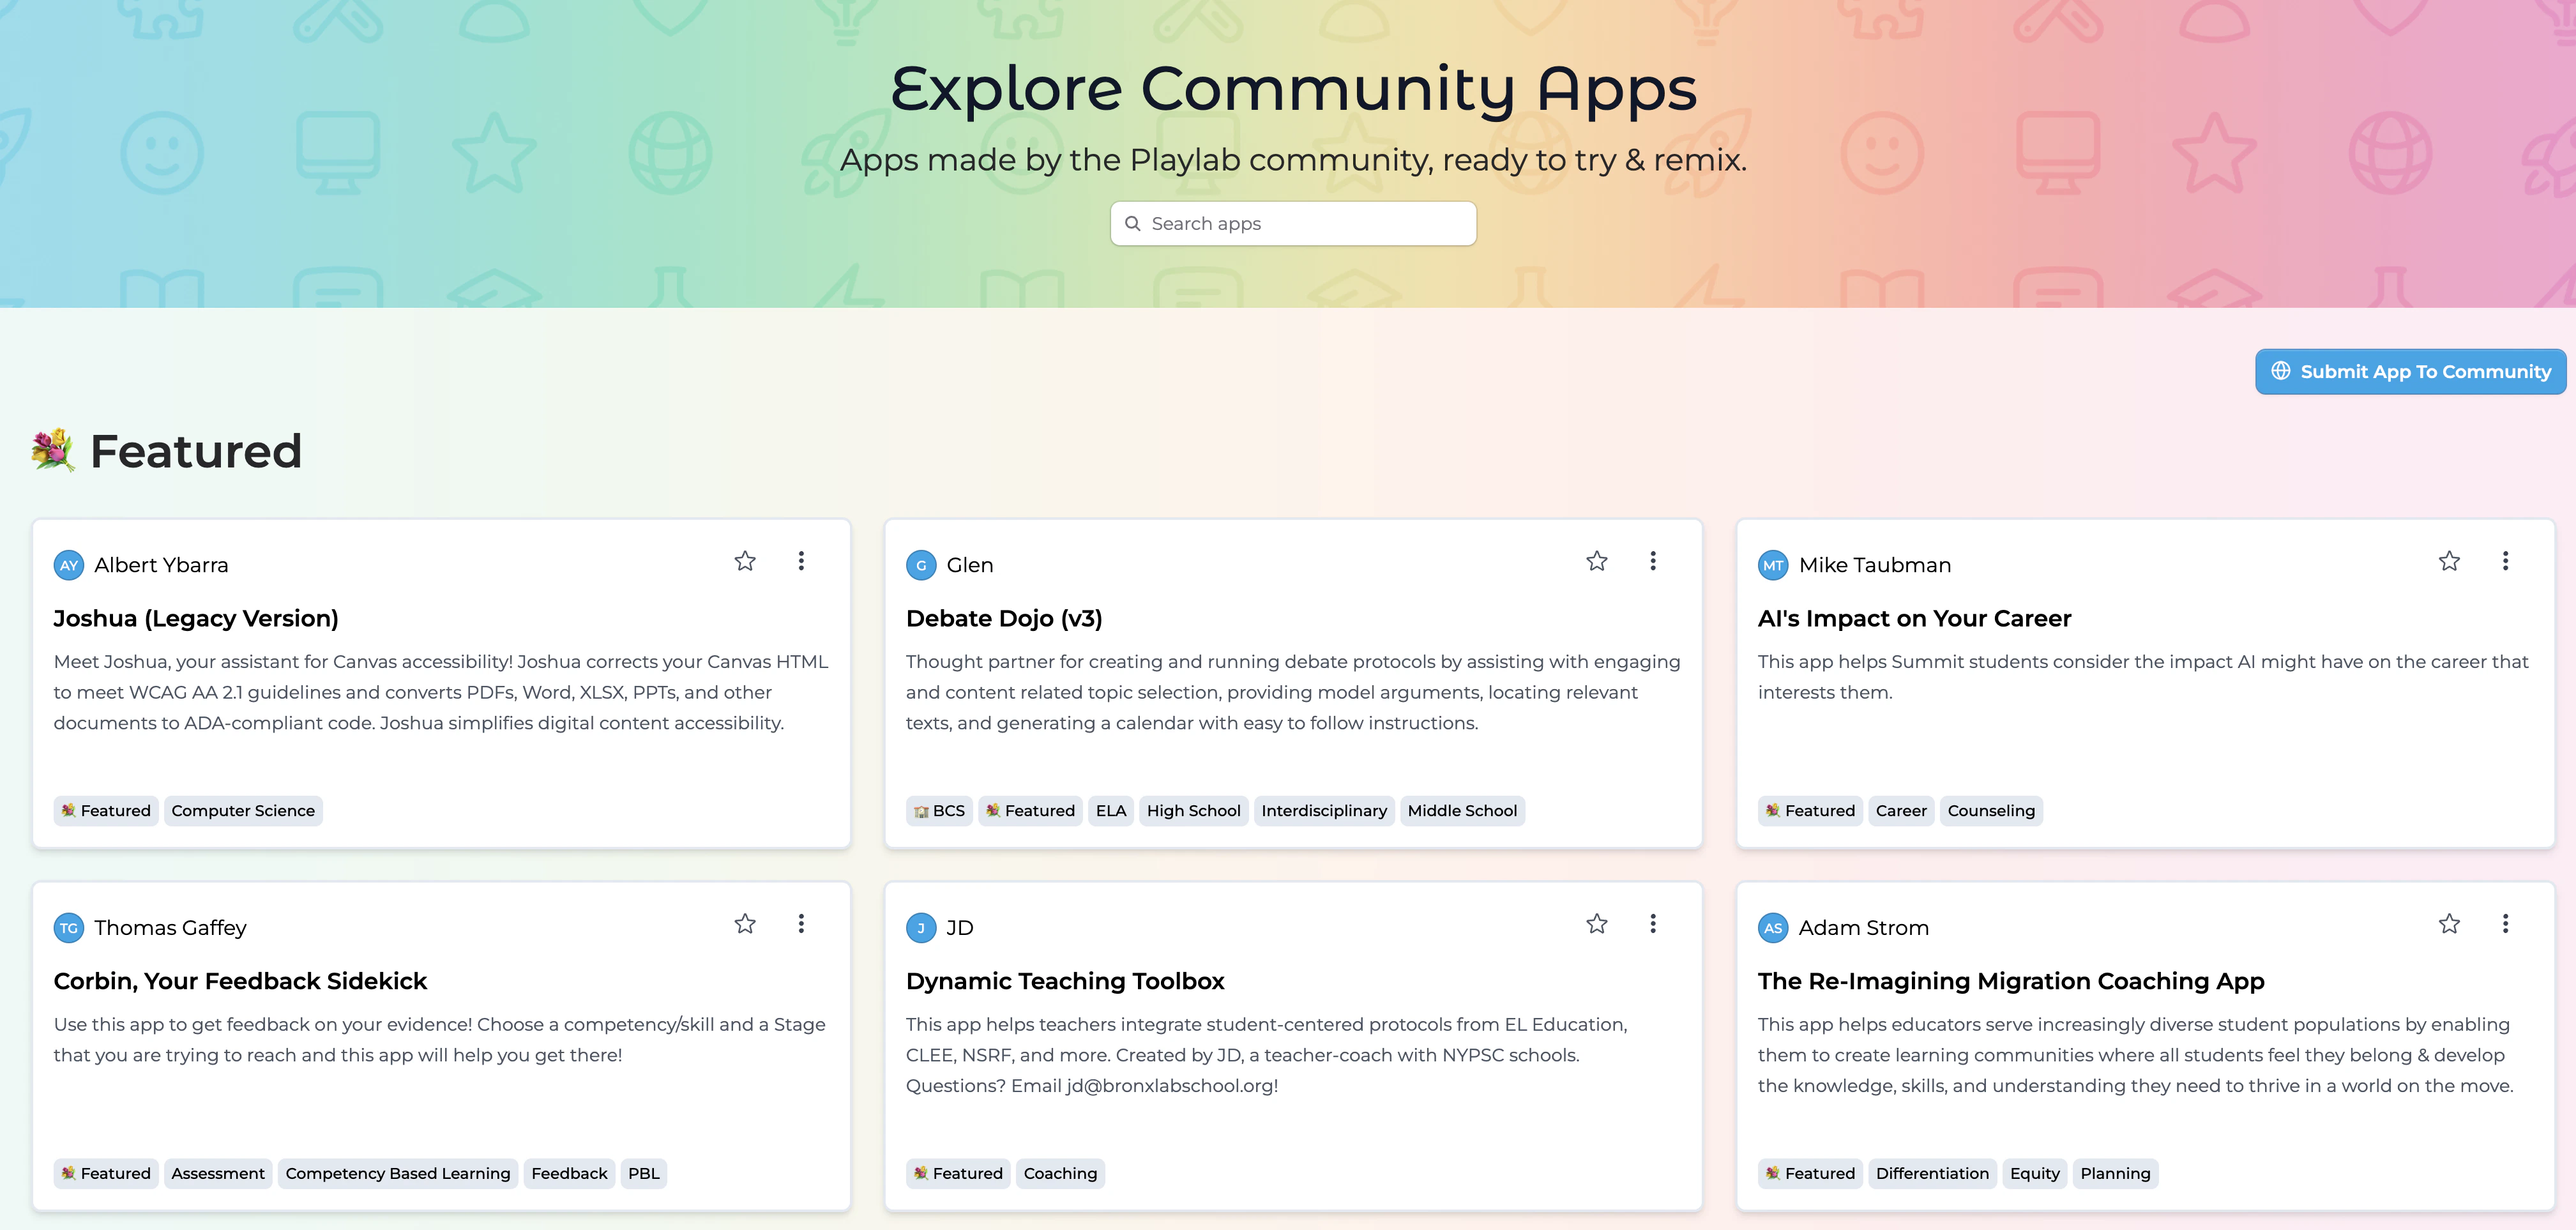Click the Glen avatar icon

click(921, 565)
